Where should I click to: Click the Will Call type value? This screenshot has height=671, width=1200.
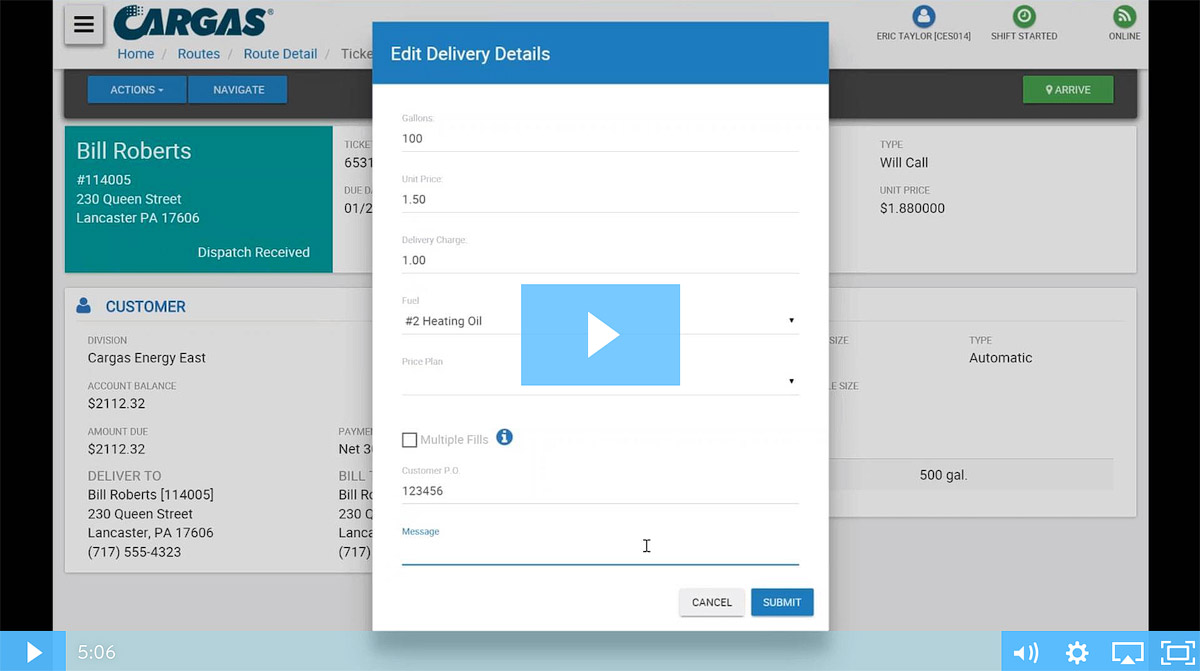pyautogui.click(x=904, y=163)
